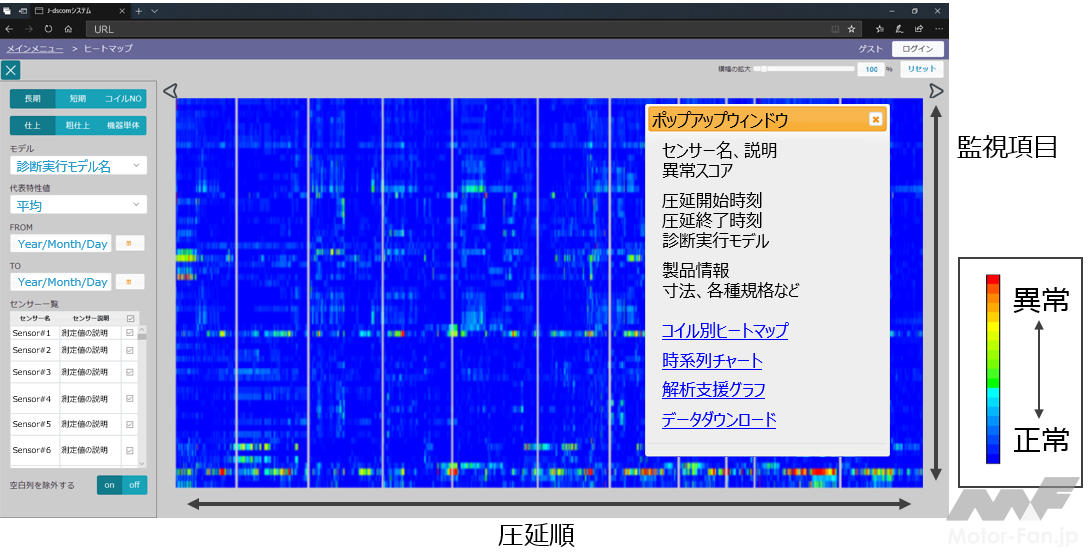
Task: Open the TO date calendar picker
Action: (x=130, y=282)
